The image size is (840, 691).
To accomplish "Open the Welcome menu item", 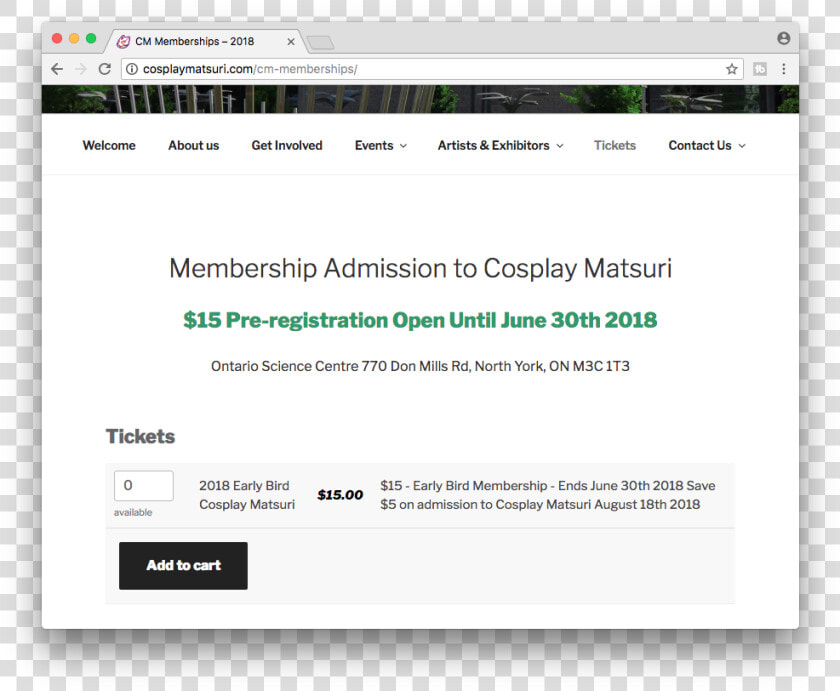I will pyautogui.click(x=109, y=146).
